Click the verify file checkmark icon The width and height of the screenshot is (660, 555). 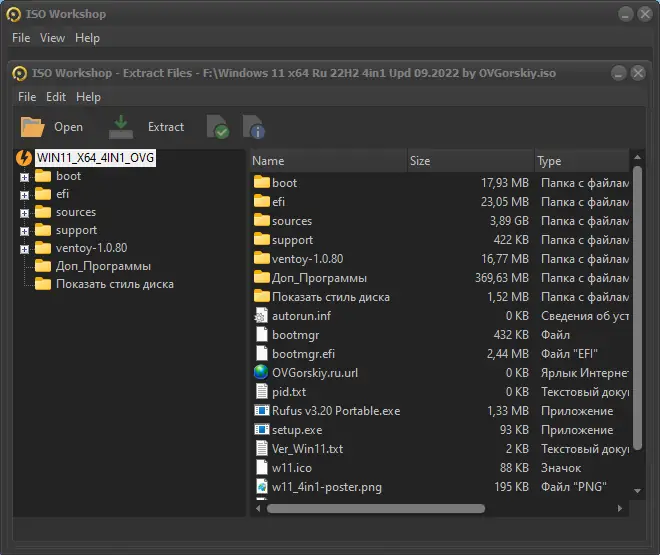coord(218,127)
